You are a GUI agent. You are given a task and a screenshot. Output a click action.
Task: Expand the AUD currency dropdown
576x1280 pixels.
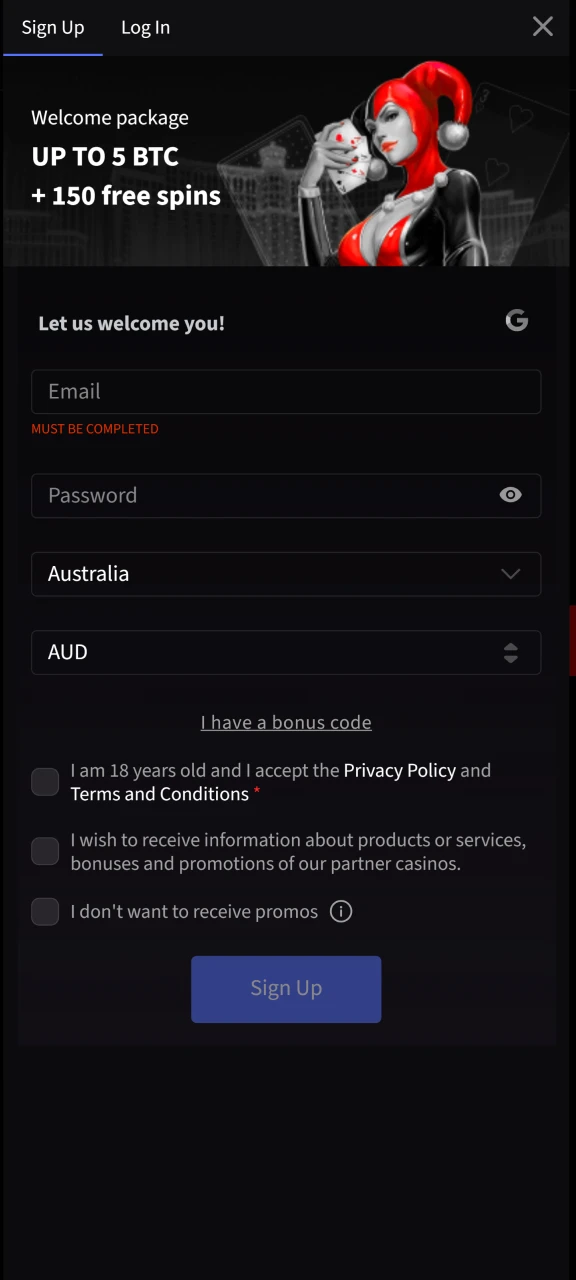(286, 652)
